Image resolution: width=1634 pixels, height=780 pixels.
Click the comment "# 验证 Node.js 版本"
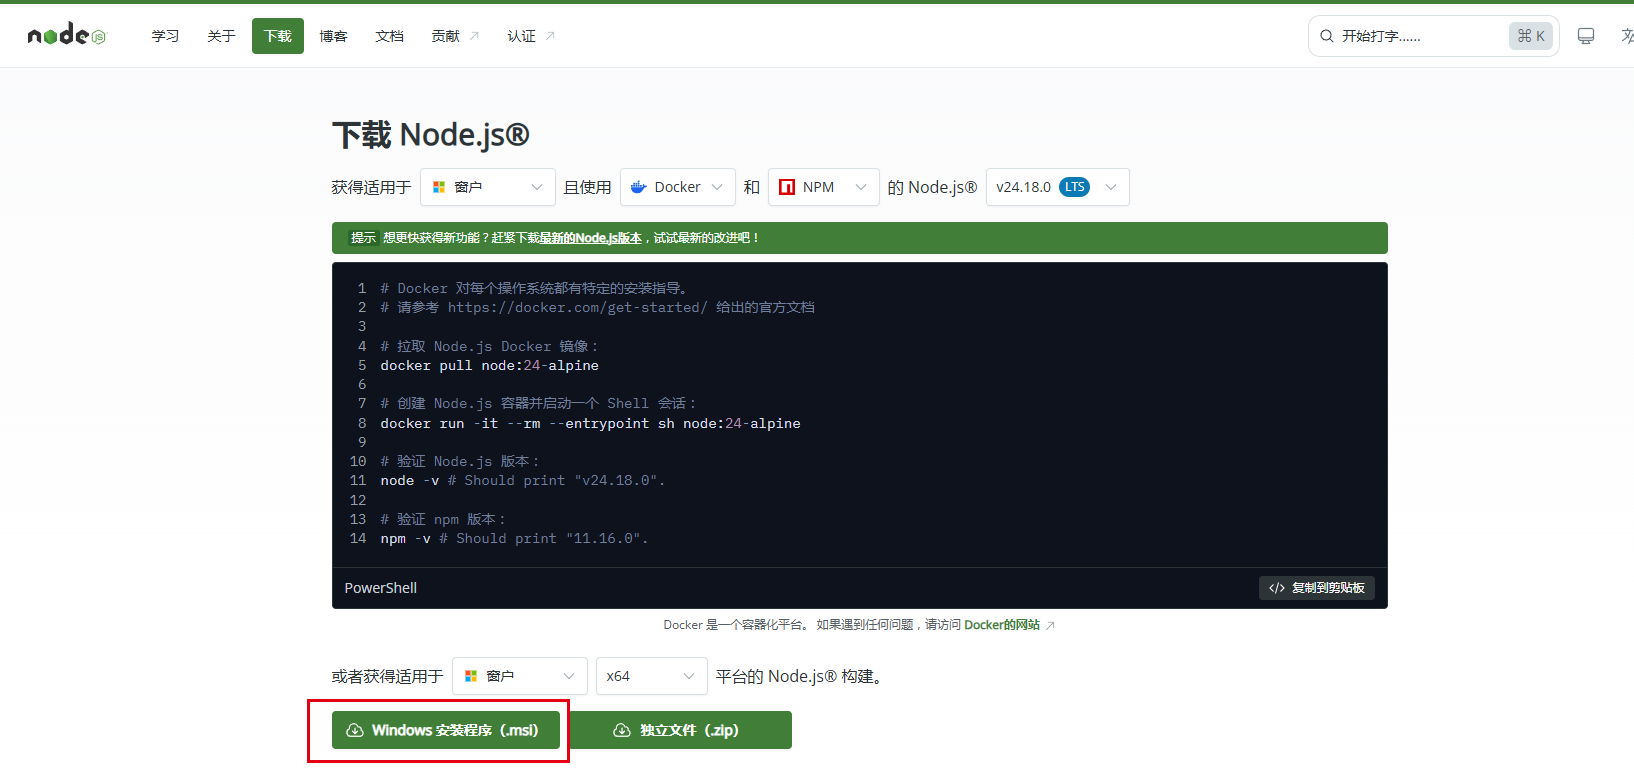pos(460,462)
